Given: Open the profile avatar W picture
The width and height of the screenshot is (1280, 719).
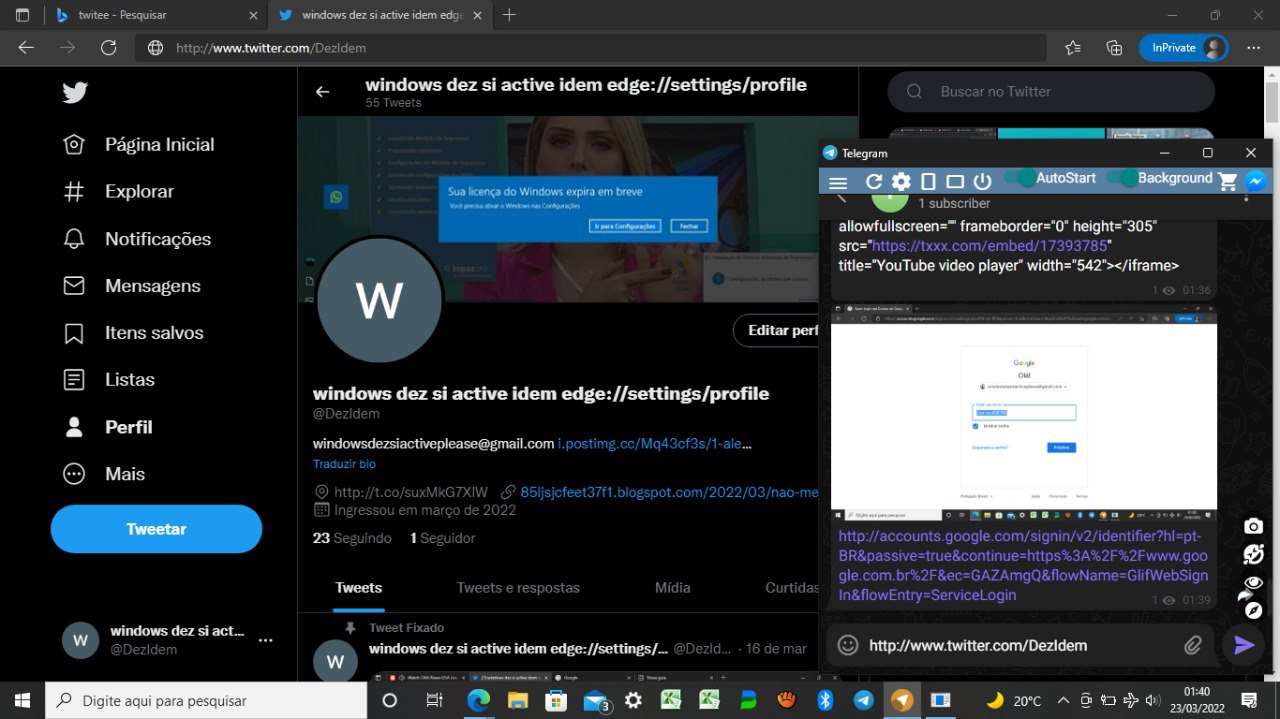Looking at the screenshot, I should click(379, 300).
